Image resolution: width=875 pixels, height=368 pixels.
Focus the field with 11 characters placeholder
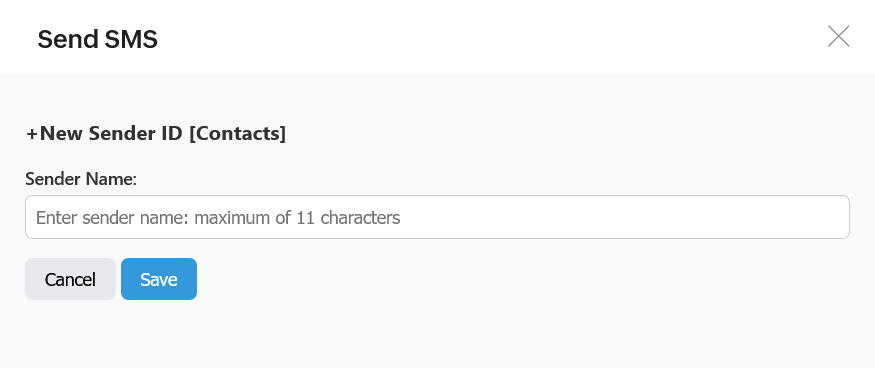[x=437, y=217]
